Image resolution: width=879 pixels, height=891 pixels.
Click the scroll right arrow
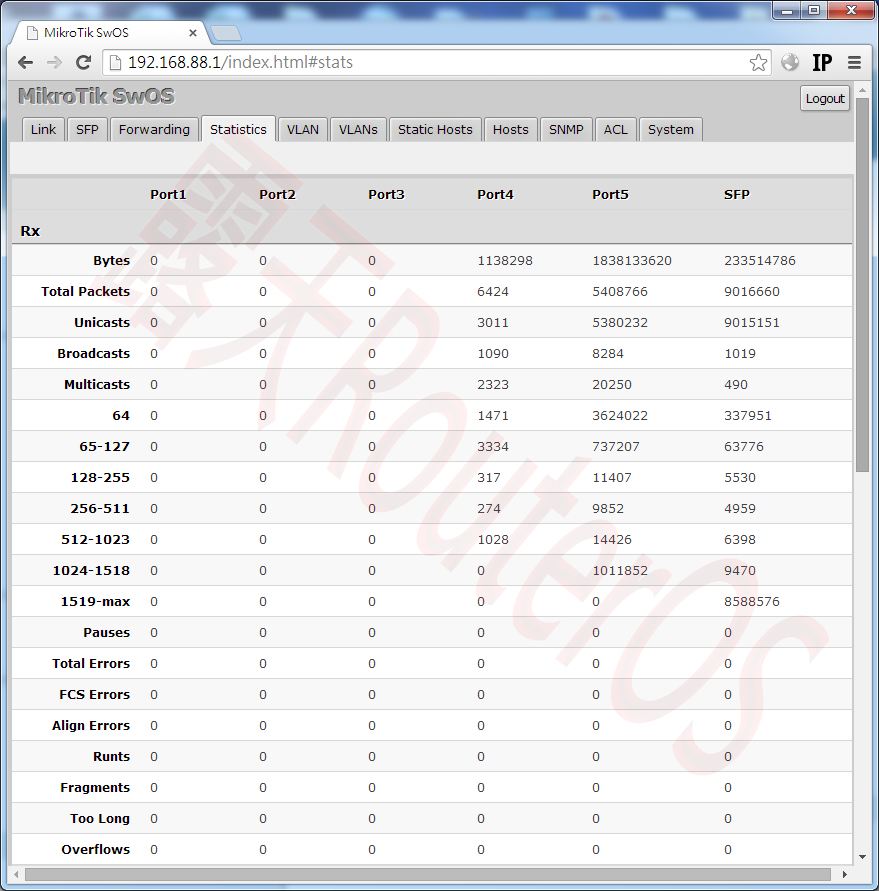[845, 874]
